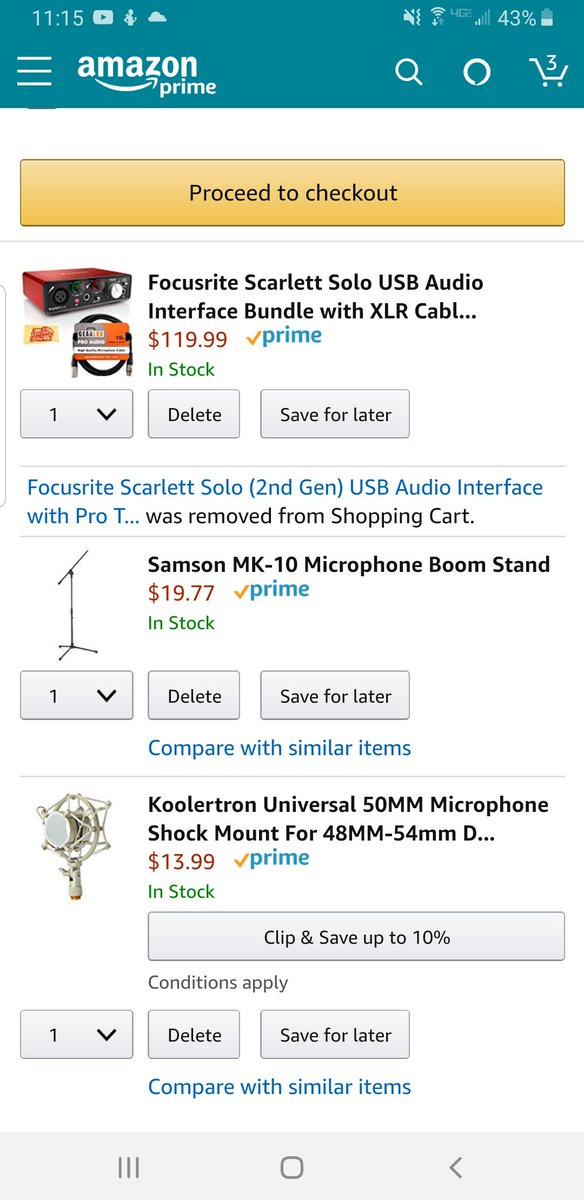
Task: Save Samson MK-10 stand for later
Action: [335, 696]
